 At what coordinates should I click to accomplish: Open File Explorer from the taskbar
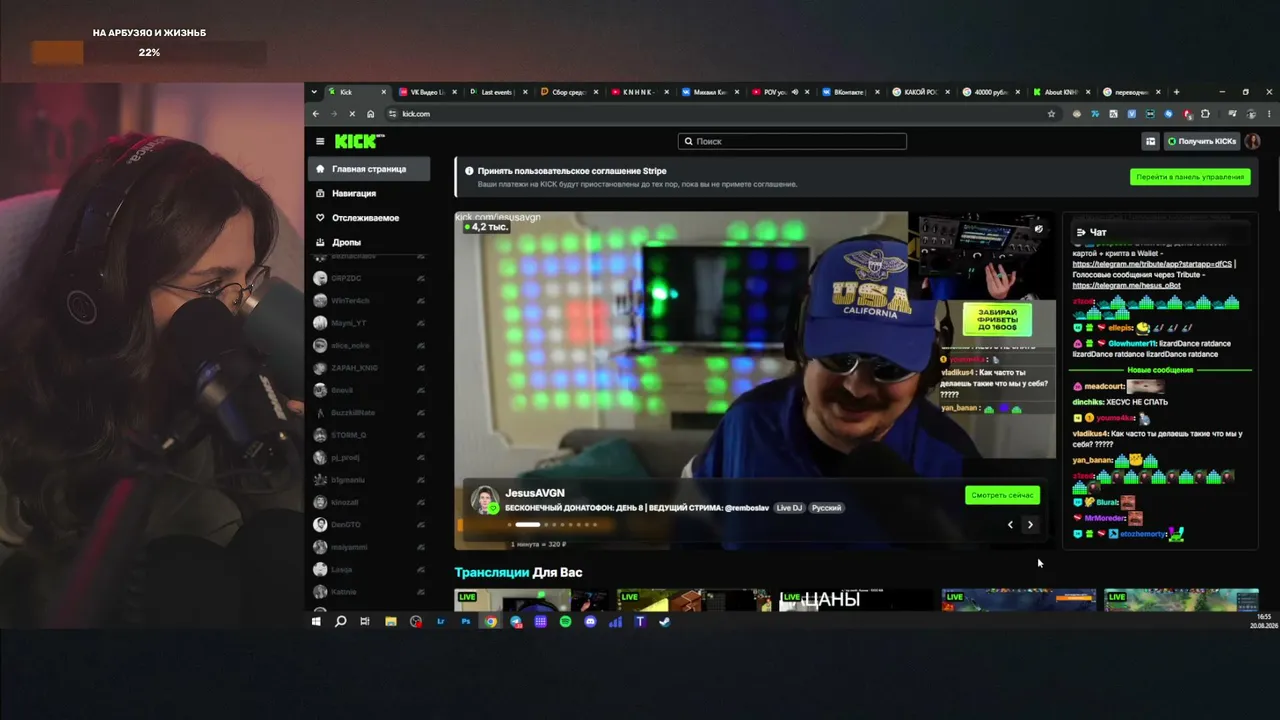coord(390,622)
